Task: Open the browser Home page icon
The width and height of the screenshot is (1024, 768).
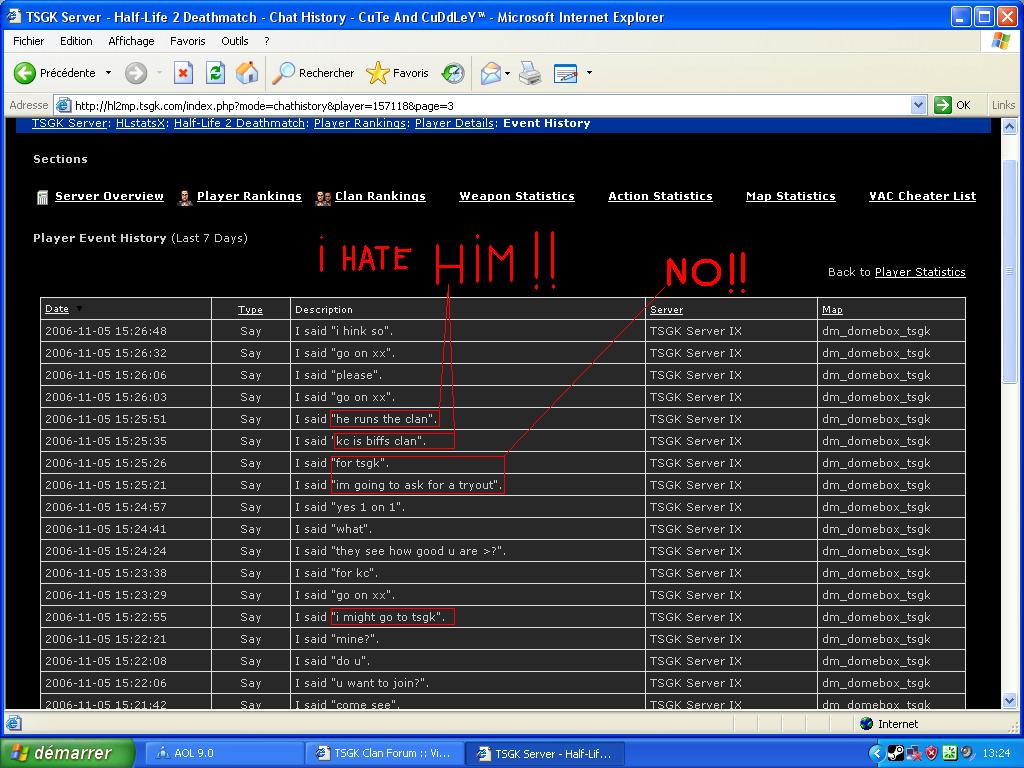Action: (x=246, y=73)
